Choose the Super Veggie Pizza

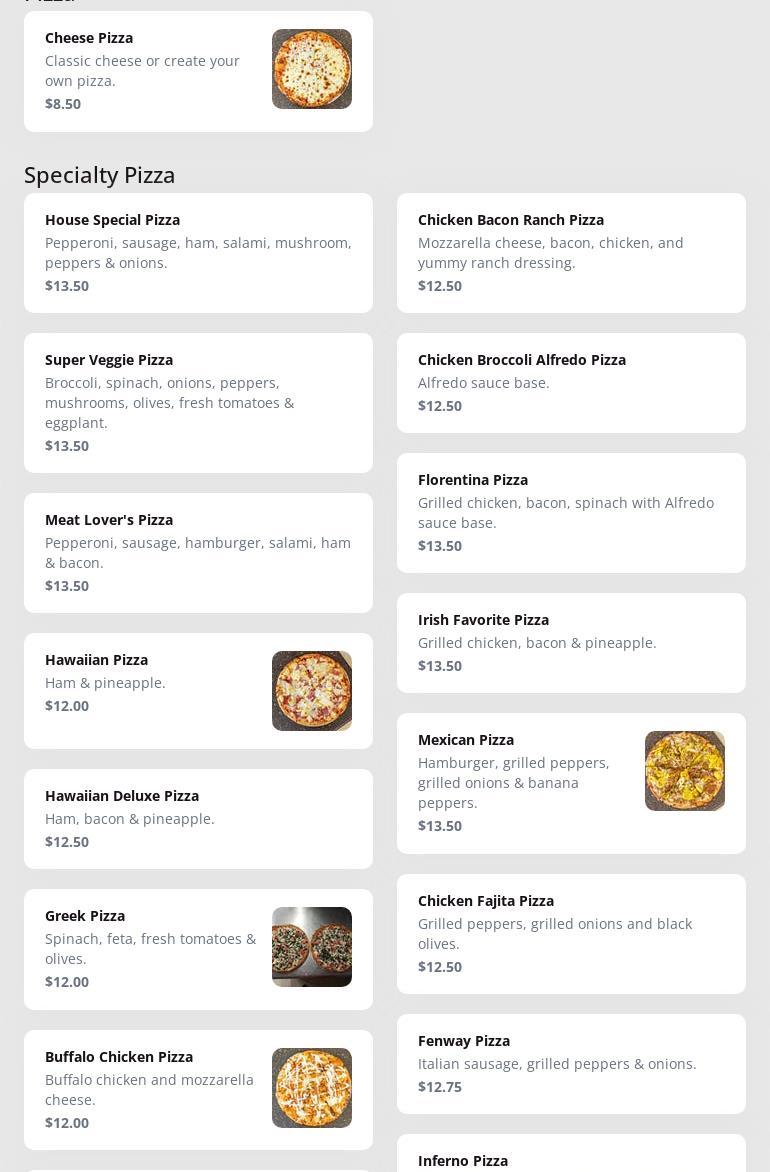coord(198,403)
